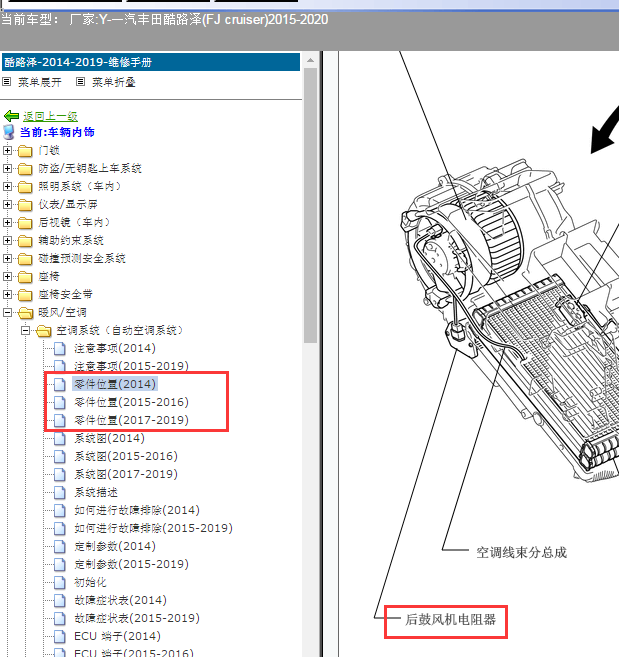Click the open 暖风/空调 folder icon

26,313
